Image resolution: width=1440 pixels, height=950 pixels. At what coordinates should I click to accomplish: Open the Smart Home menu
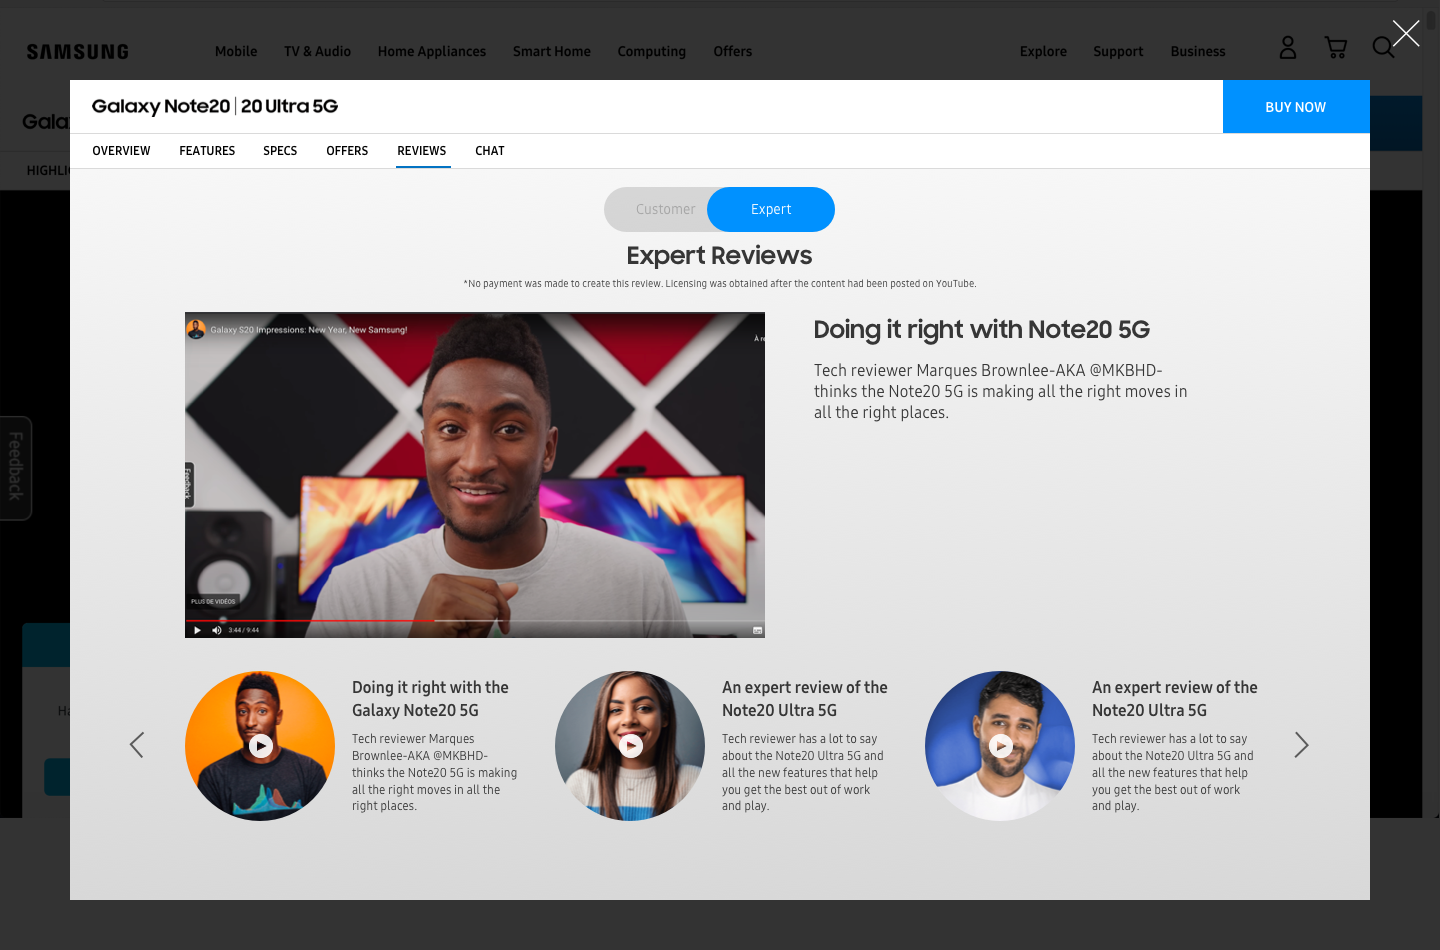coord(552,51)
